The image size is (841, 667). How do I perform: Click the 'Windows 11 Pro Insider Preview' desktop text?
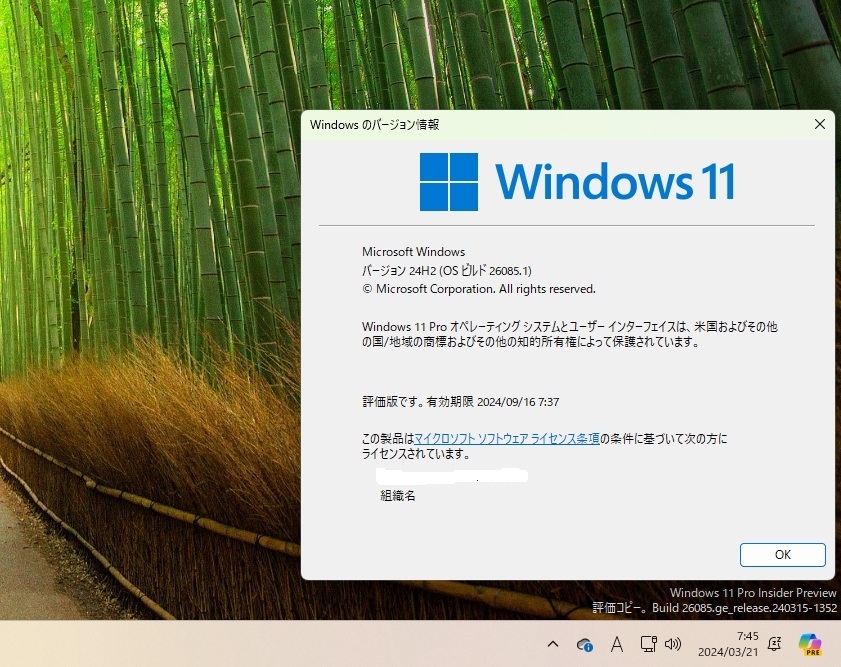click(x=753, y=592)
